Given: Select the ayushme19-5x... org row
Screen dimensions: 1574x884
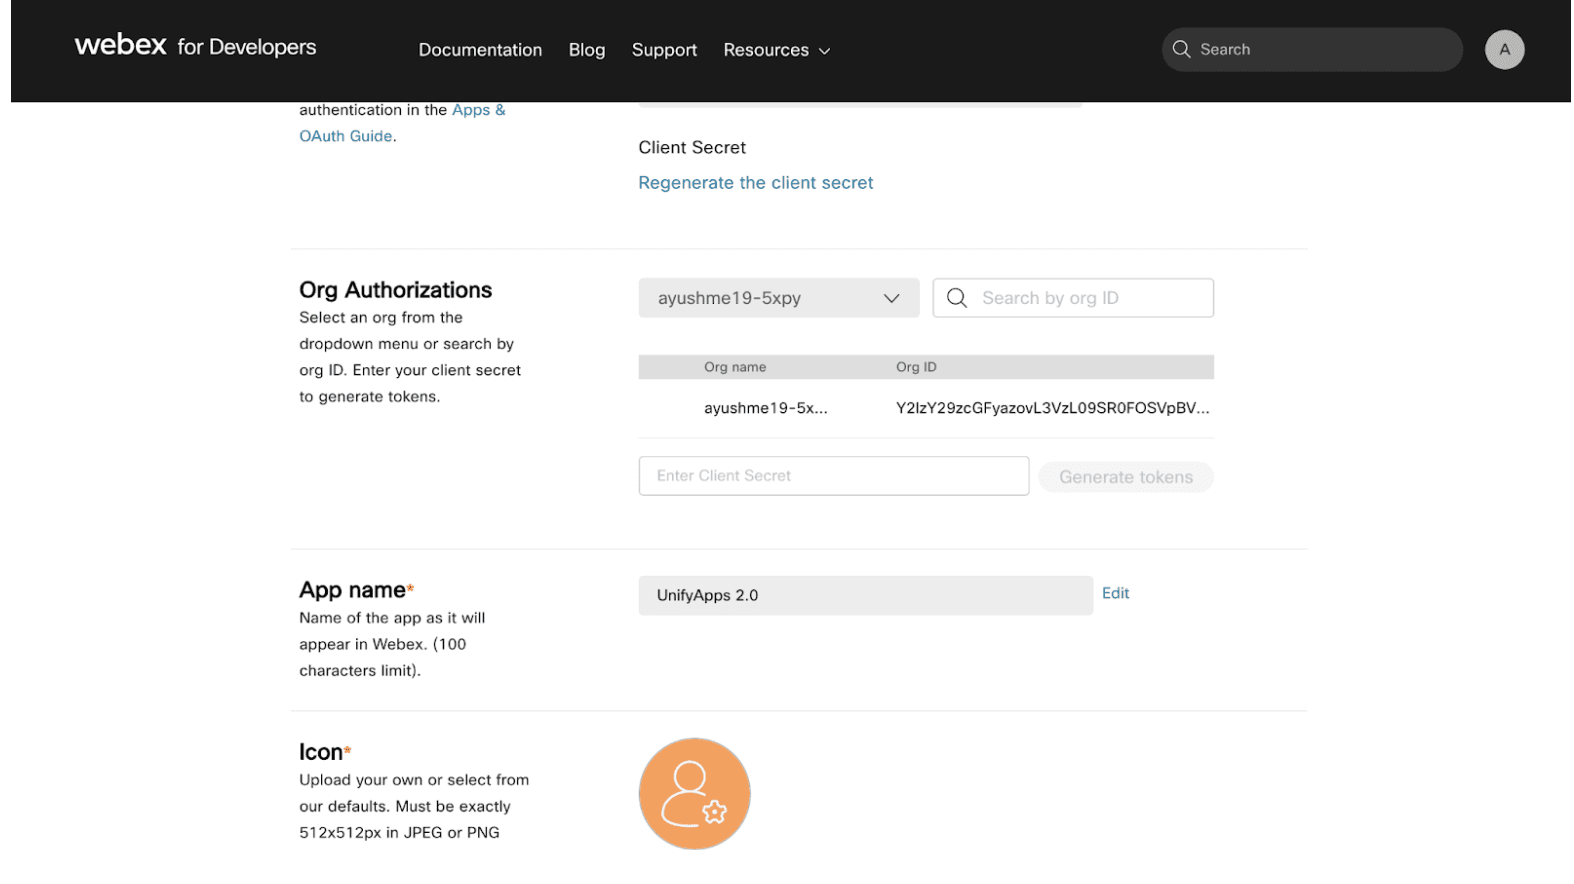Looking at the screenshot, I should coord(765,408).
